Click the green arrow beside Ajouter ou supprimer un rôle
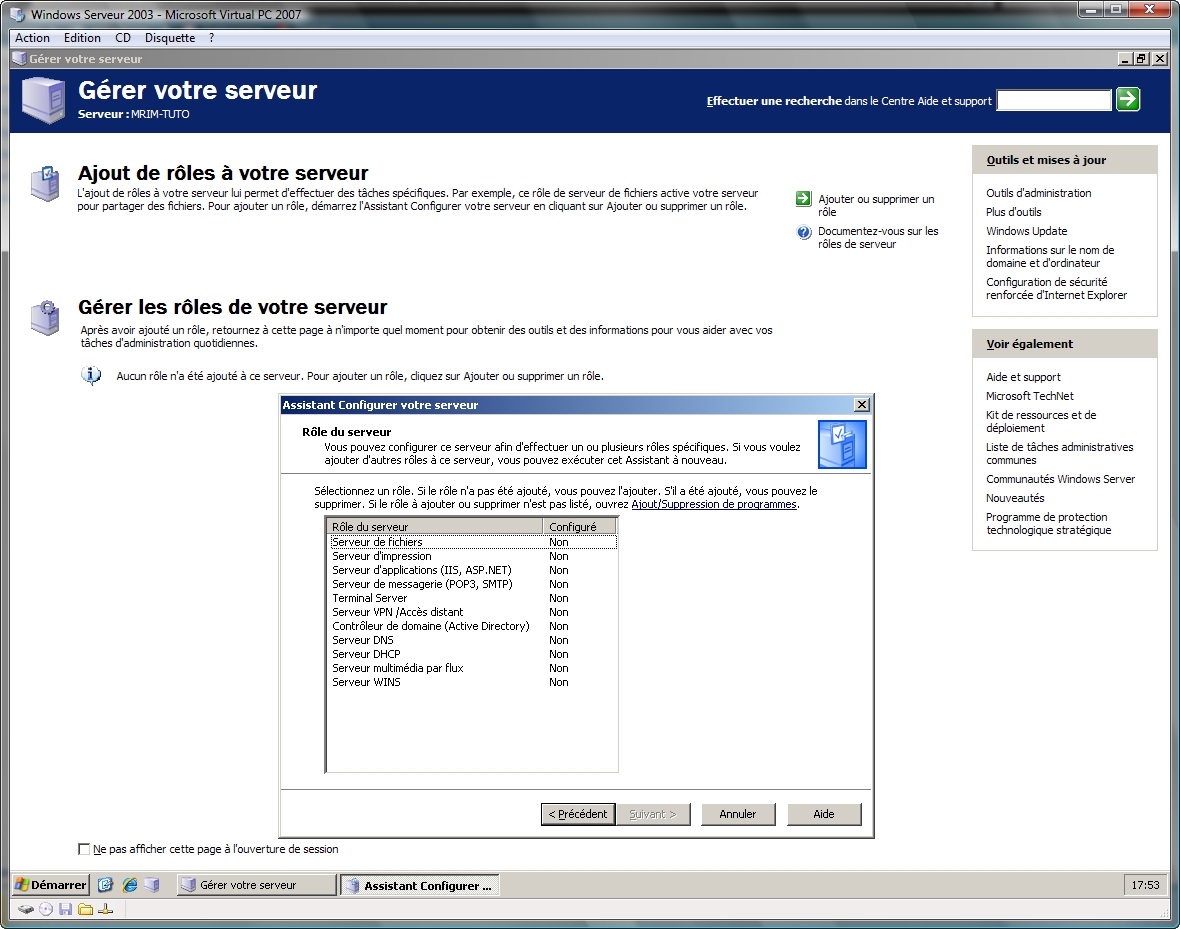The image size is (1180, 929). pyautogui.click(x=803, y=198)
